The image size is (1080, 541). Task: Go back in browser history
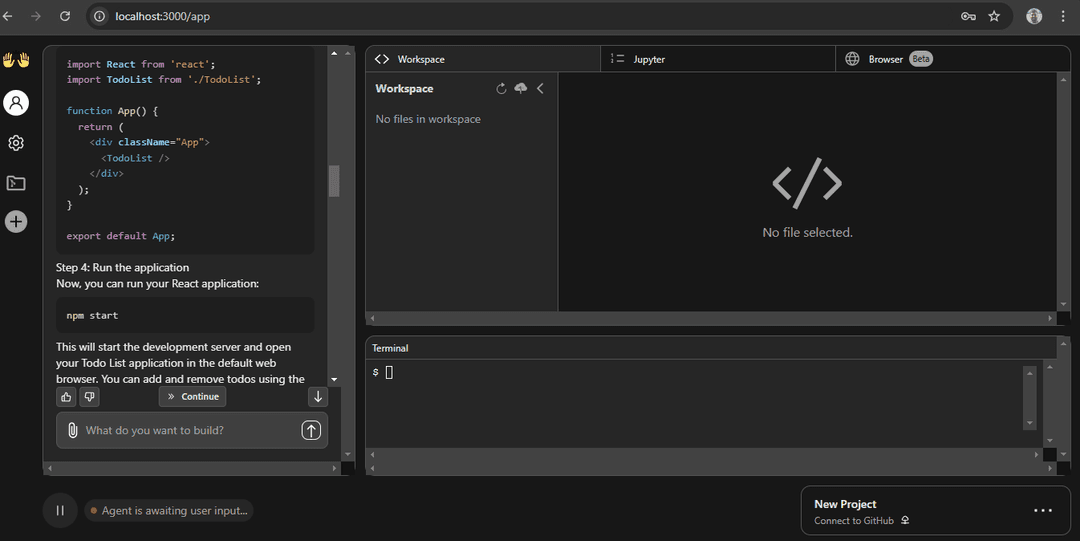8,16
